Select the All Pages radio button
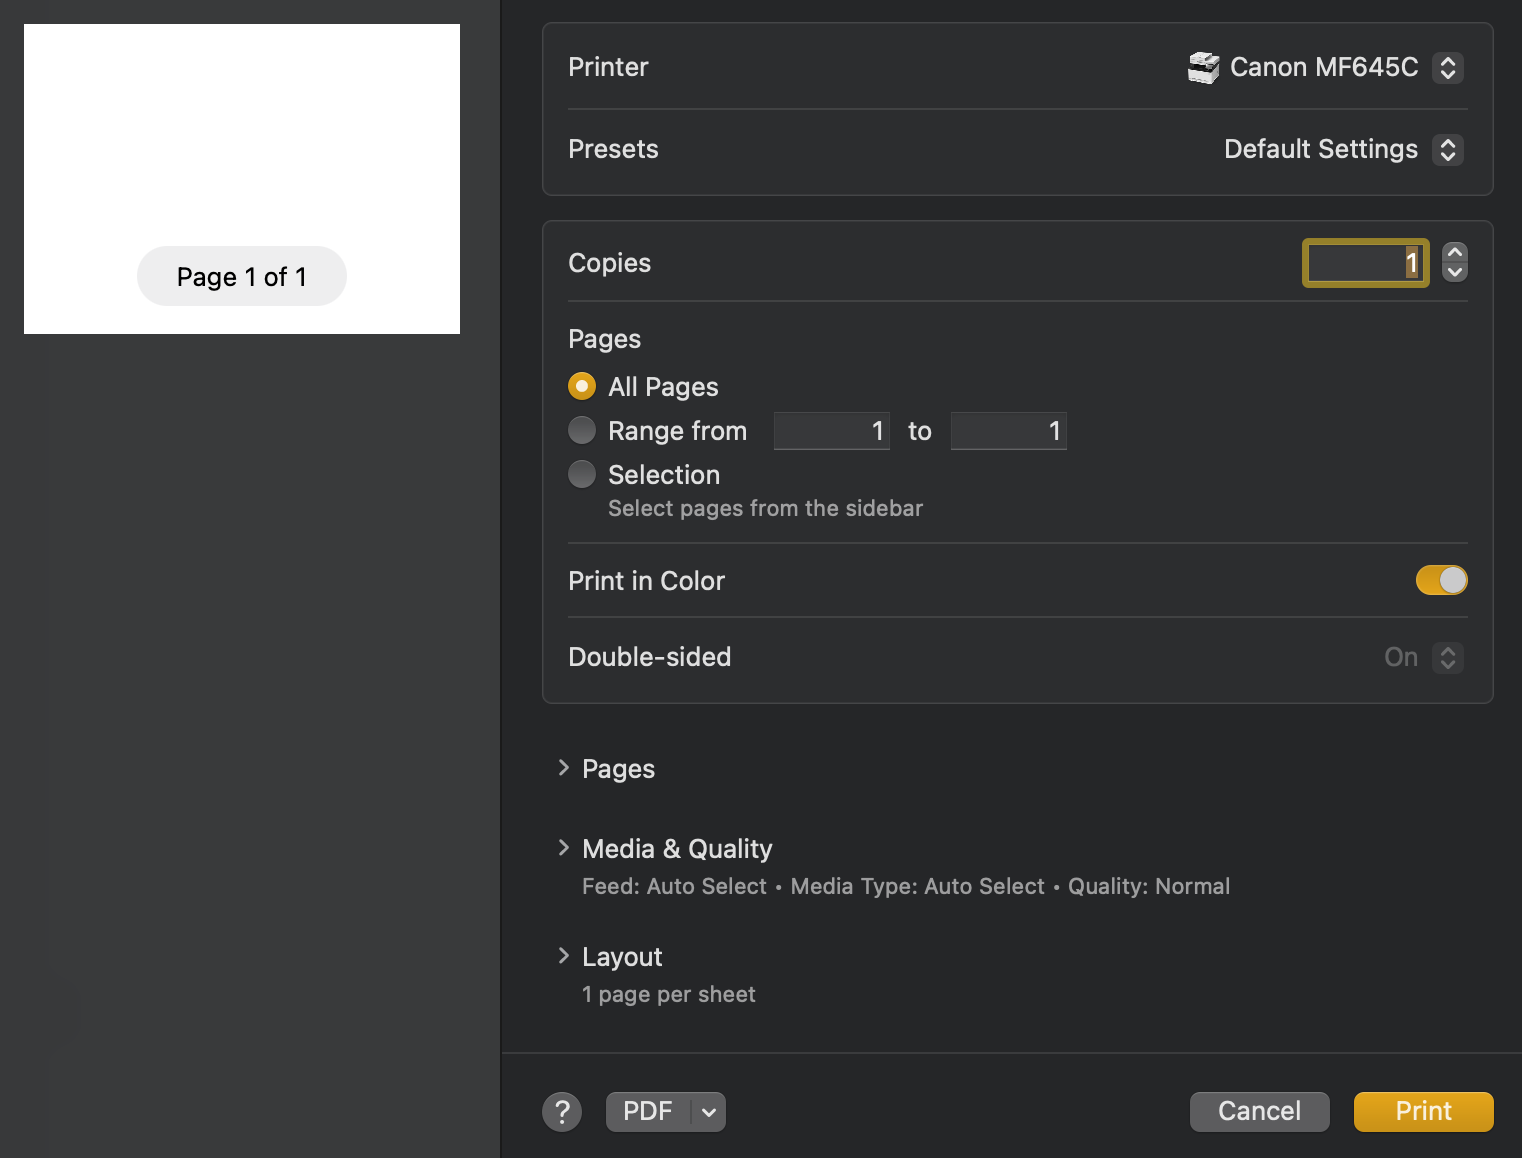Screen dimensions: 1522x1158 pyautogui.click(x=582, y=386)
